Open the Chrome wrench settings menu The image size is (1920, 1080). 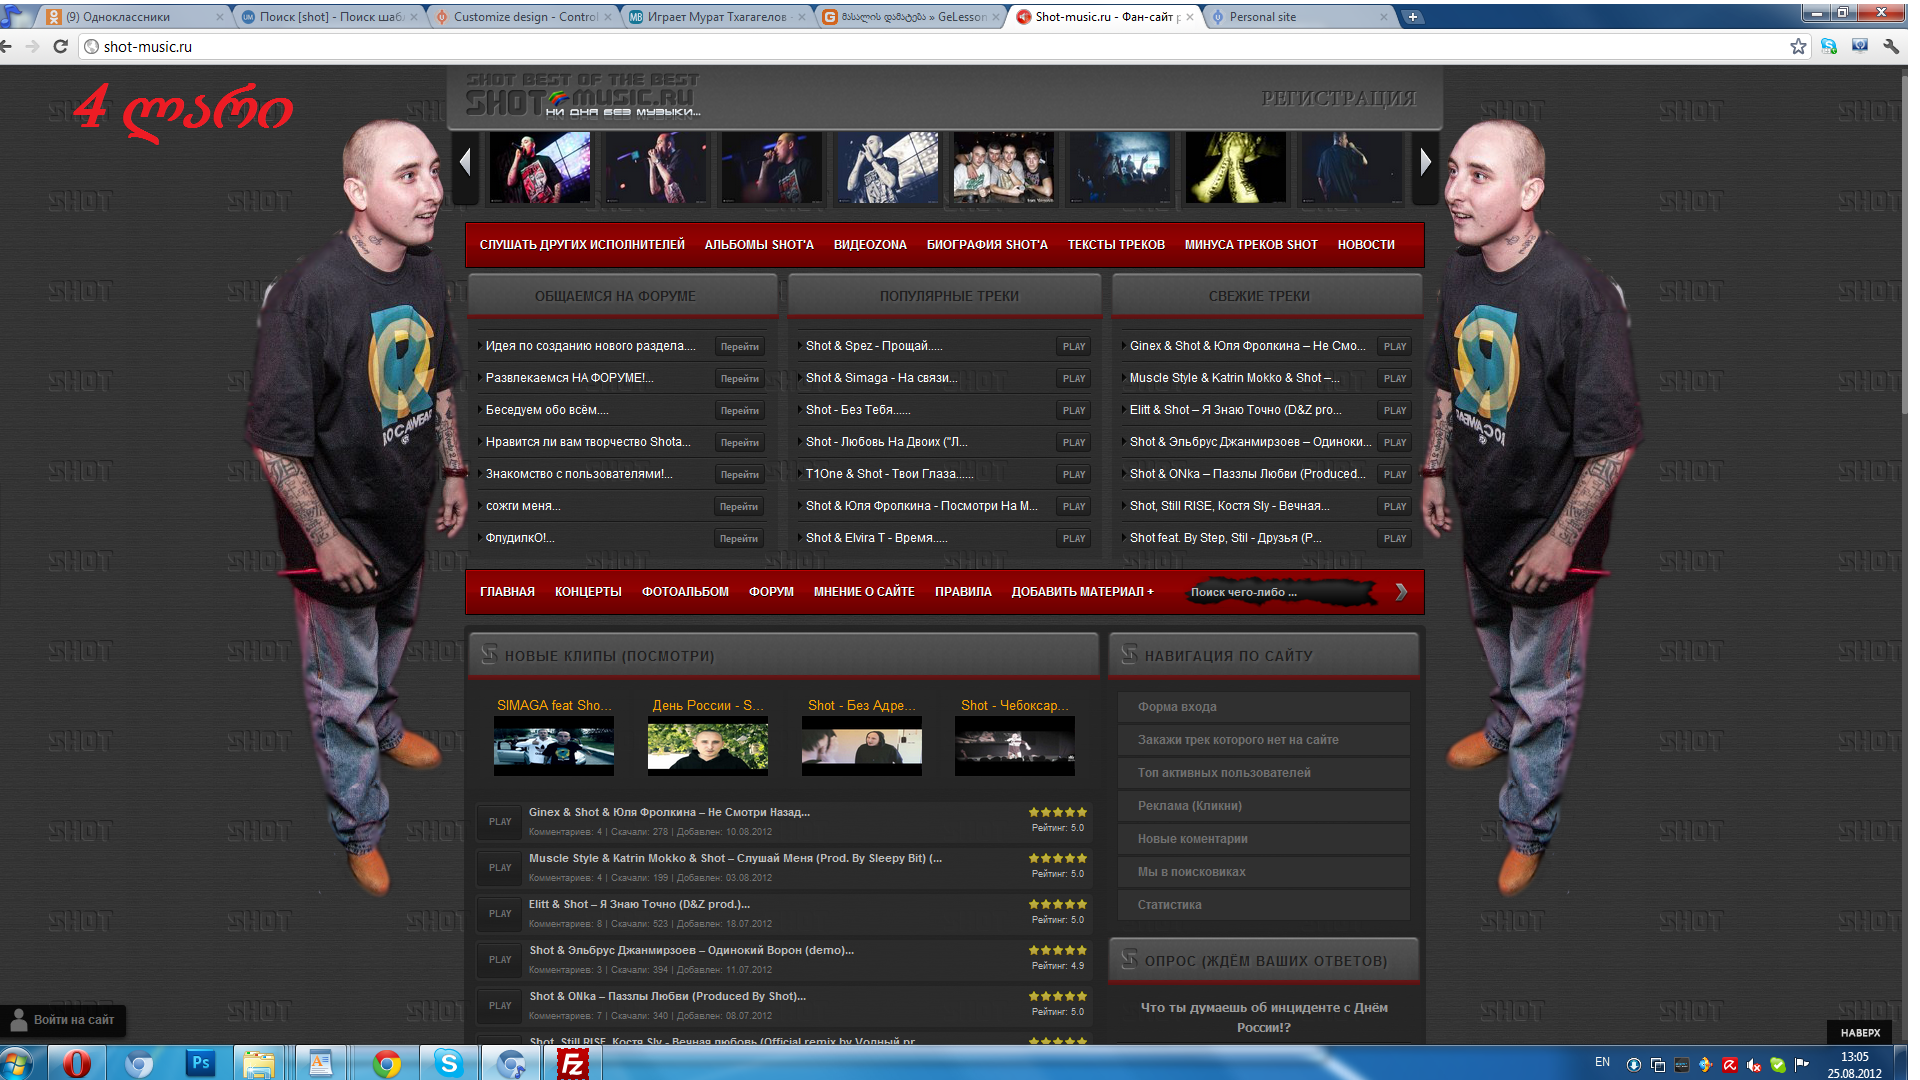point(1891,46)
